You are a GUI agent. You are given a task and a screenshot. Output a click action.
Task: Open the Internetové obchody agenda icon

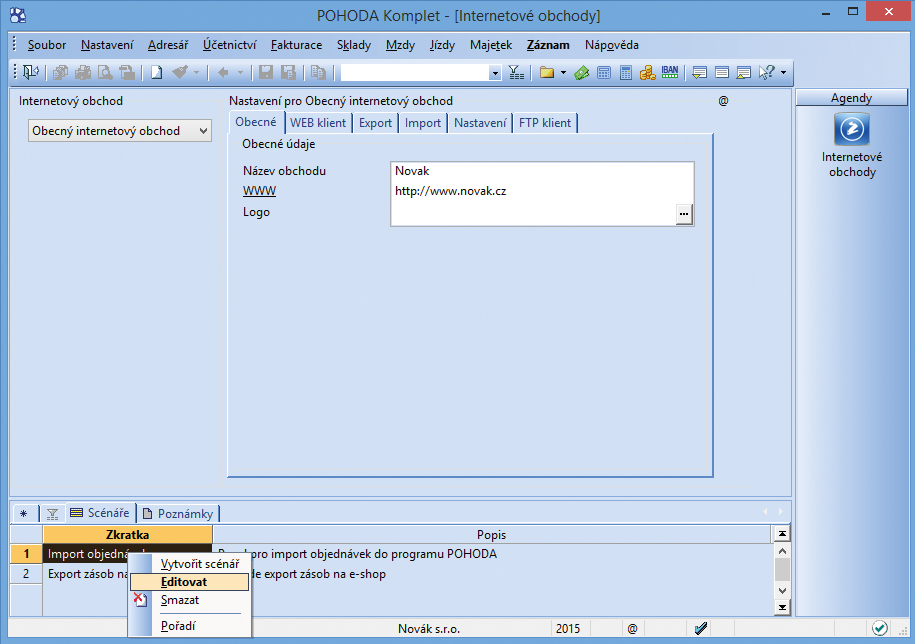coord(852,129)
